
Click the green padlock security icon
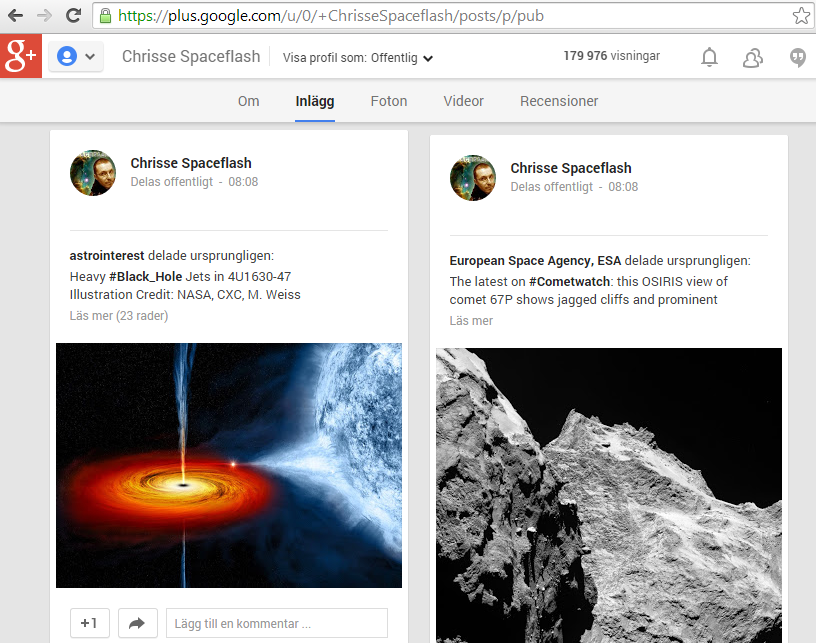pyautogui.click(x=105, y=16)
